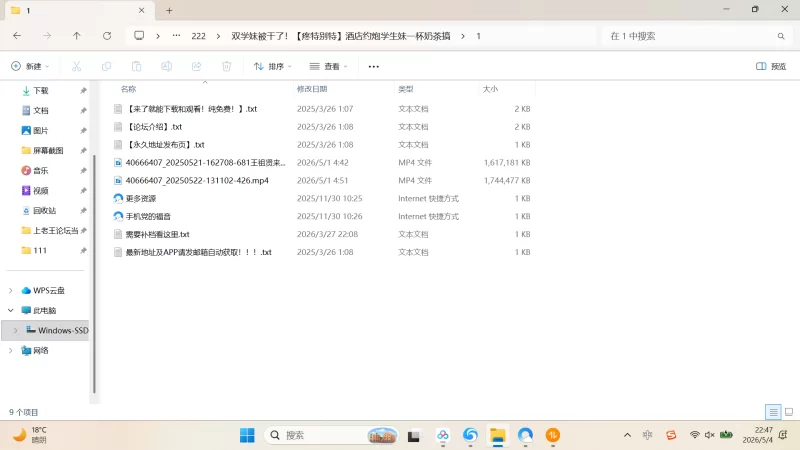Expand the WPS云盘 tree node
Screen dimensions: 800x450
point(11,290)
